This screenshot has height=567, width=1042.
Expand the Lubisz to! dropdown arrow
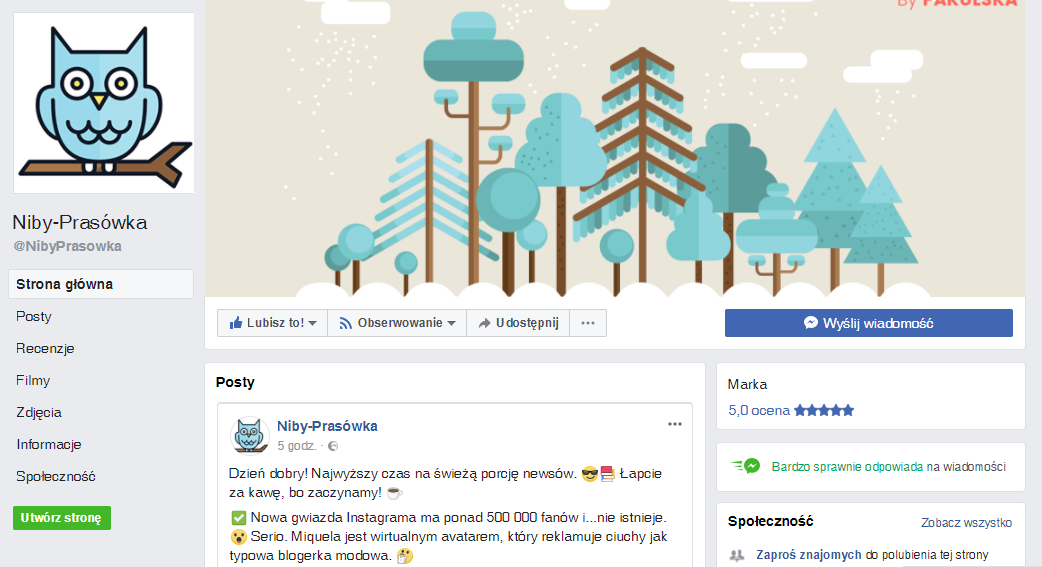click(313, 324)
